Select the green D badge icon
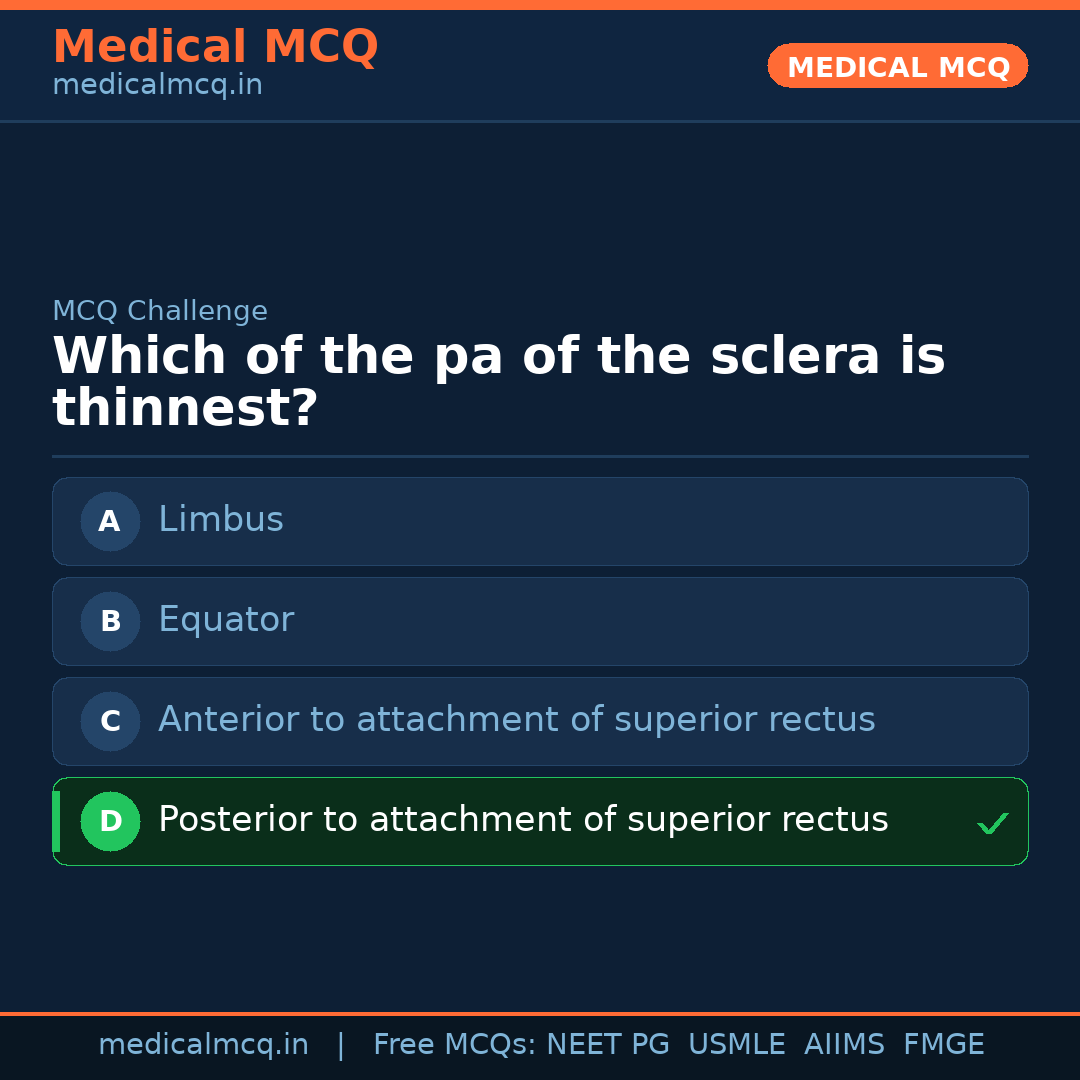 point(110,821)
